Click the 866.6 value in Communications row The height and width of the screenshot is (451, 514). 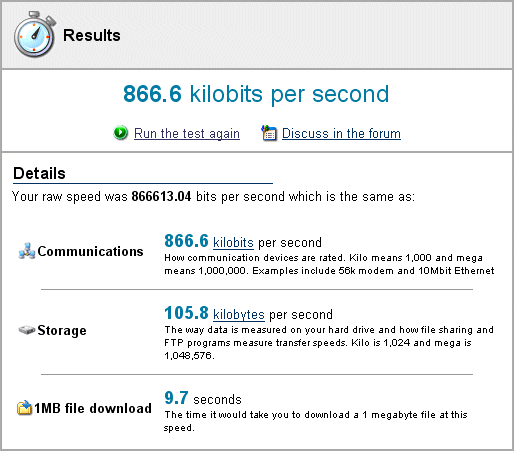click(186, 241)
